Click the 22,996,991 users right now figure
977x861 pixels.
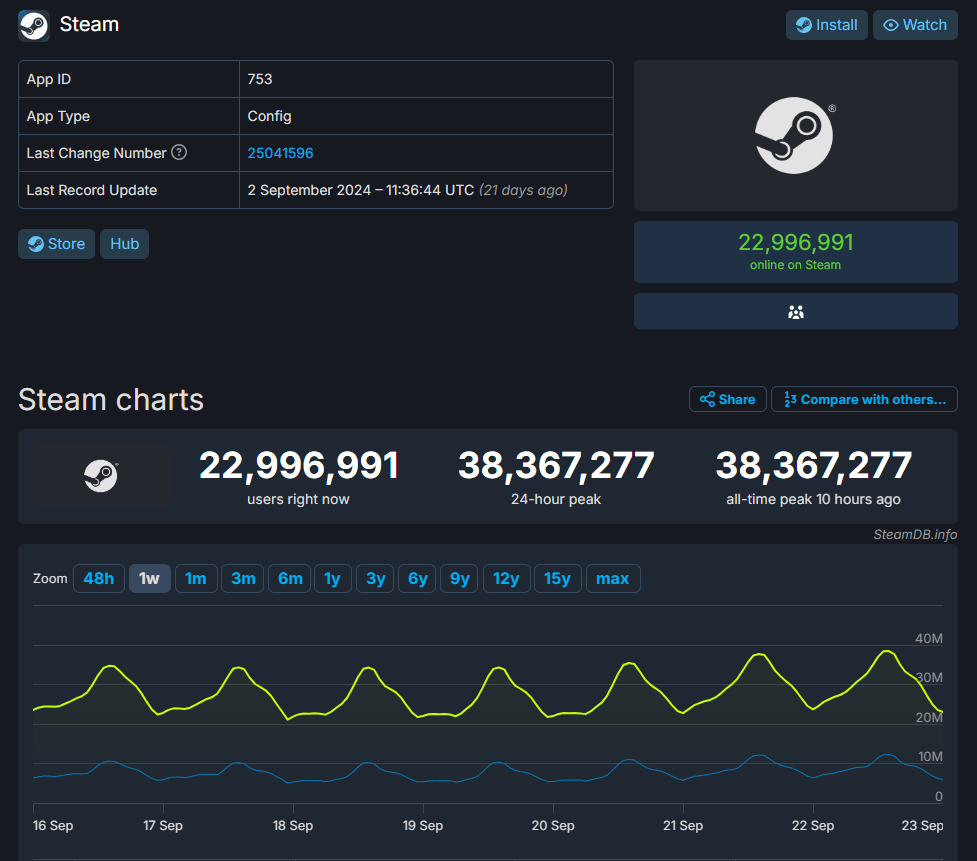coord(298,465)
